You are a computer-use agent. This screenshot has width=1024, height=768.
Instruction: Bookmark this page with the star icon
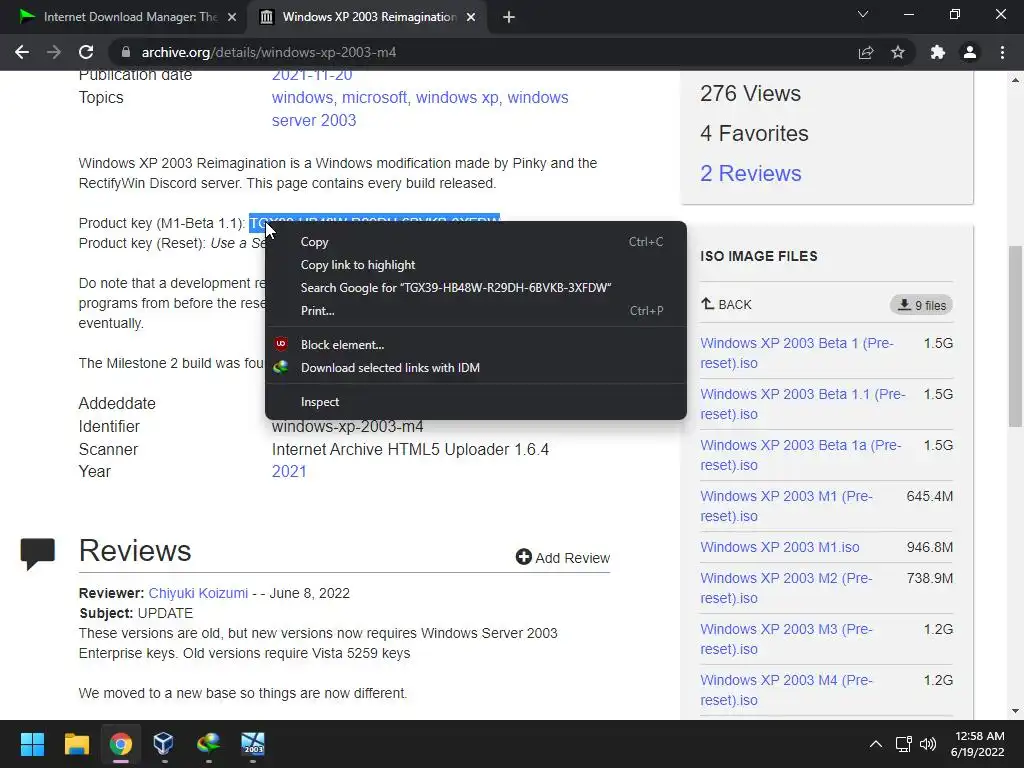(x=898, y=52)
